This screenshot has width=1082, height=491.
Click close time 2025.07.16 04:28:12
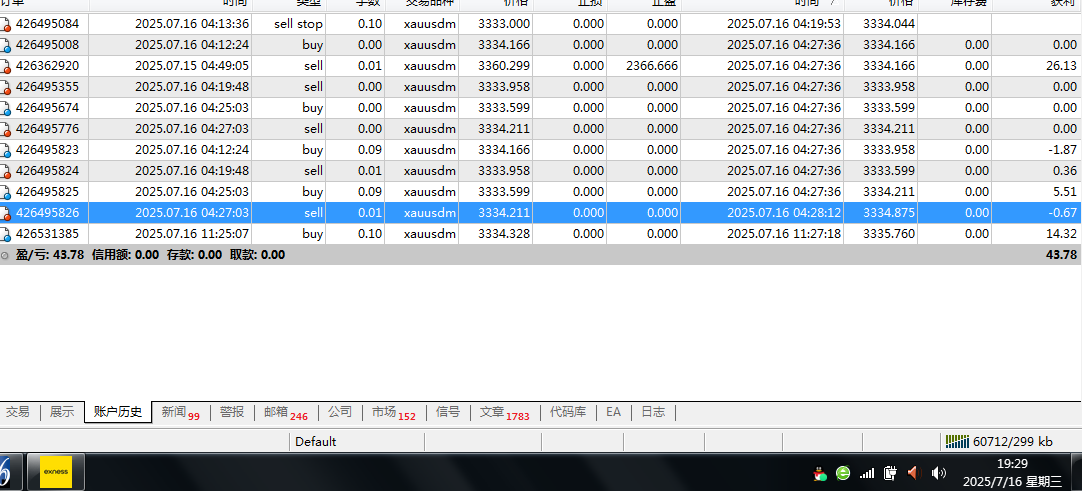pos(784,213)
